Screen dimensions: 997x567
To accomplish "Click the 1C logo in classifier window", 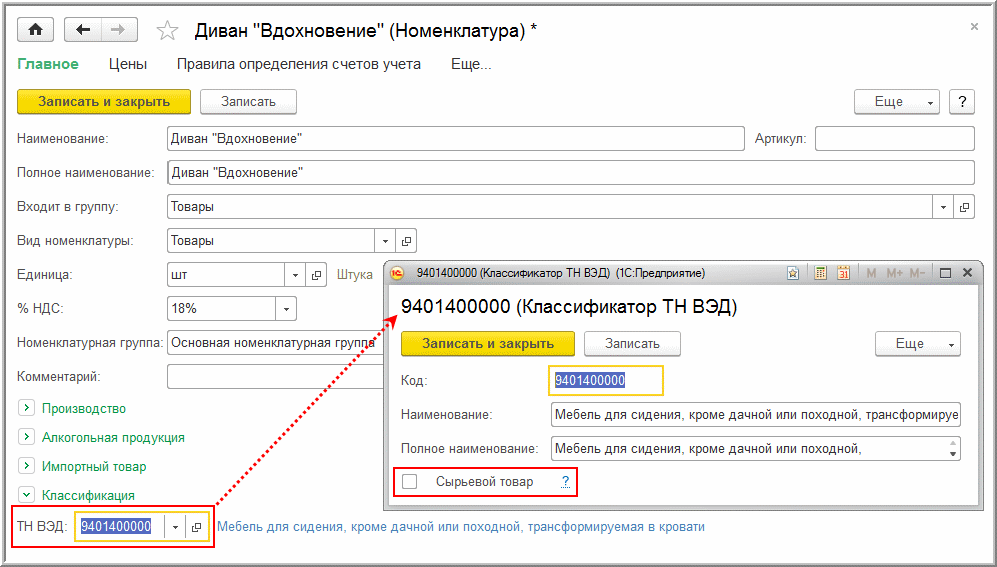I will click(x=397, y=273).
